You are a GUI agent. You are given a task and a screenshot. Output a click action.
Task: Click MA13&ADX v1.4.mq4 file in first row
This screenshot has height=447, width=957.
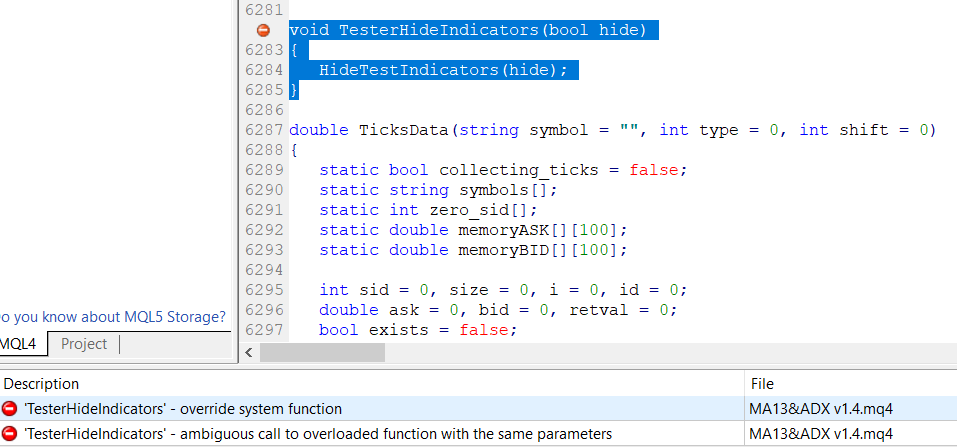tap(820, 409)
